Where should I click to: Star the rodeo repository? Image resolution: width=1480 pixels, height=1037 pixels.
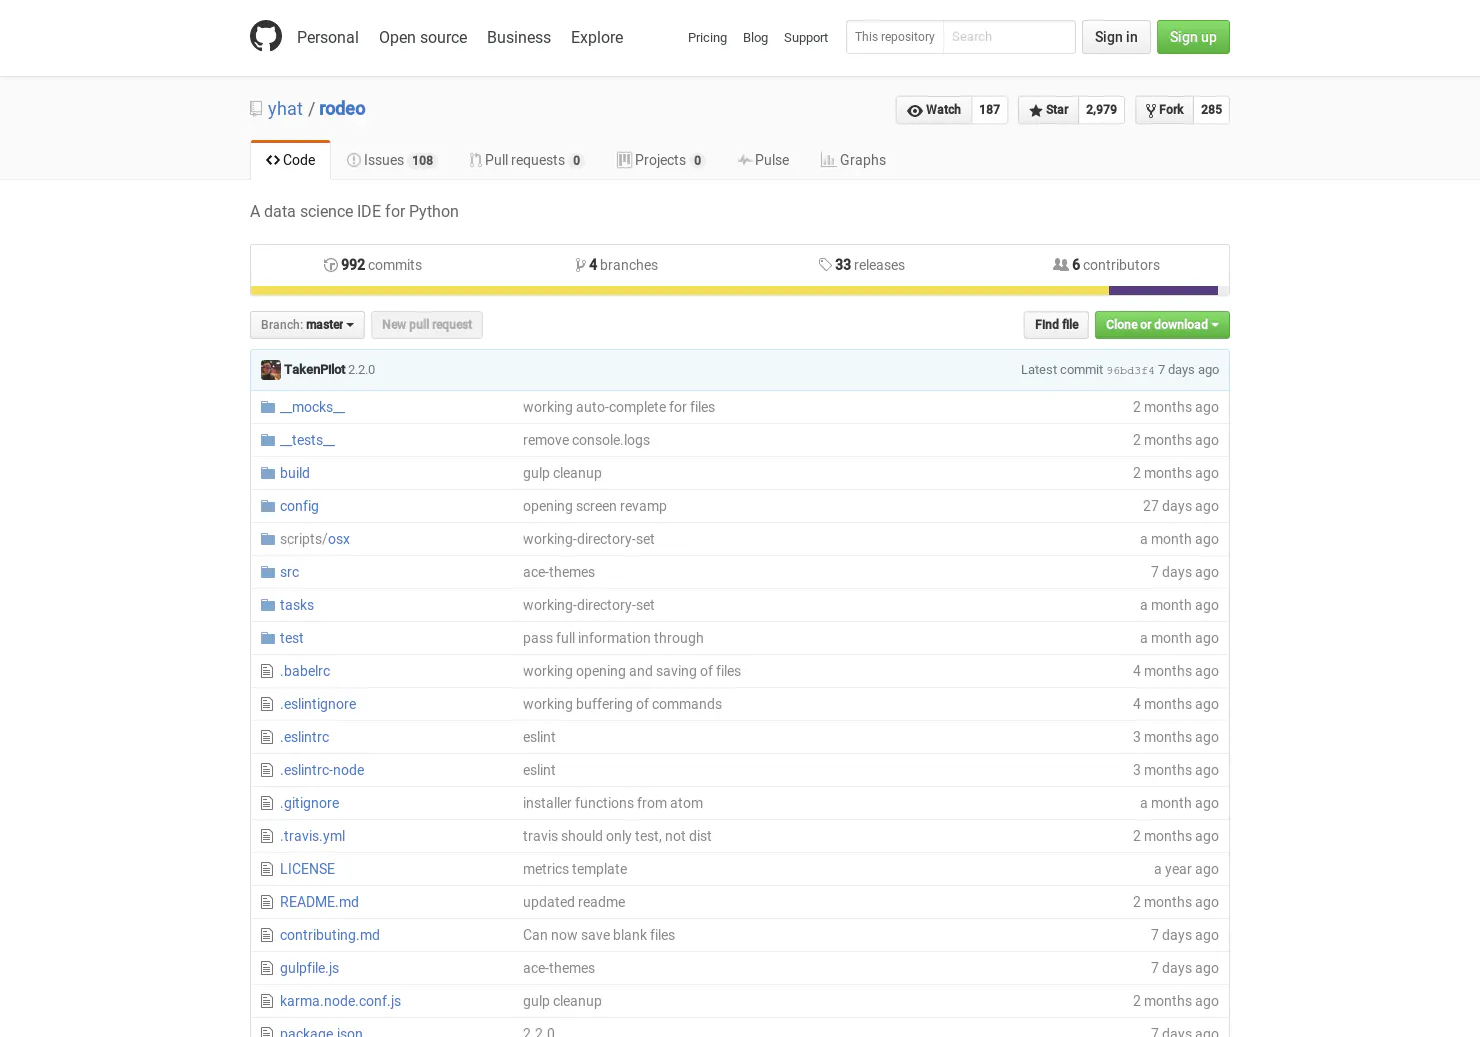(1048, 110)
